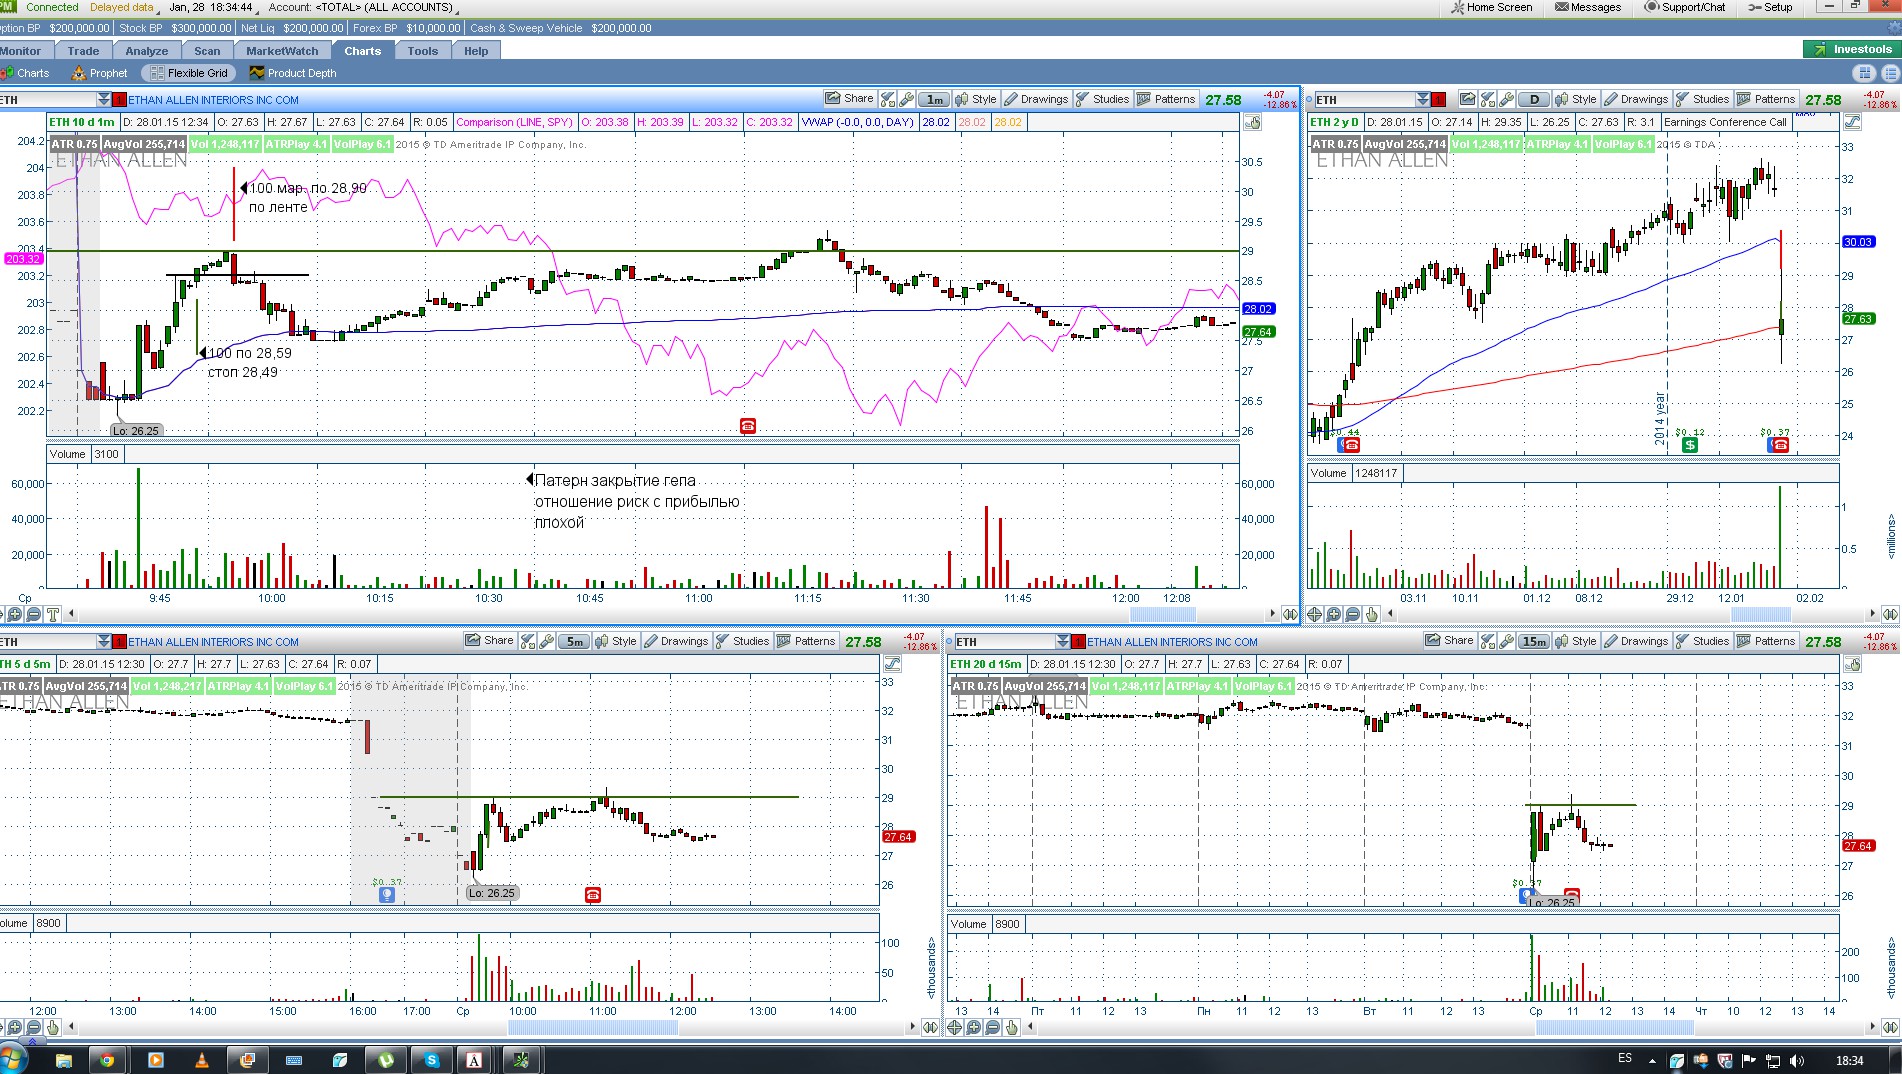1902x1074 pixels.
Task: Open the Messages envelope
Action: pos(1588,7)
